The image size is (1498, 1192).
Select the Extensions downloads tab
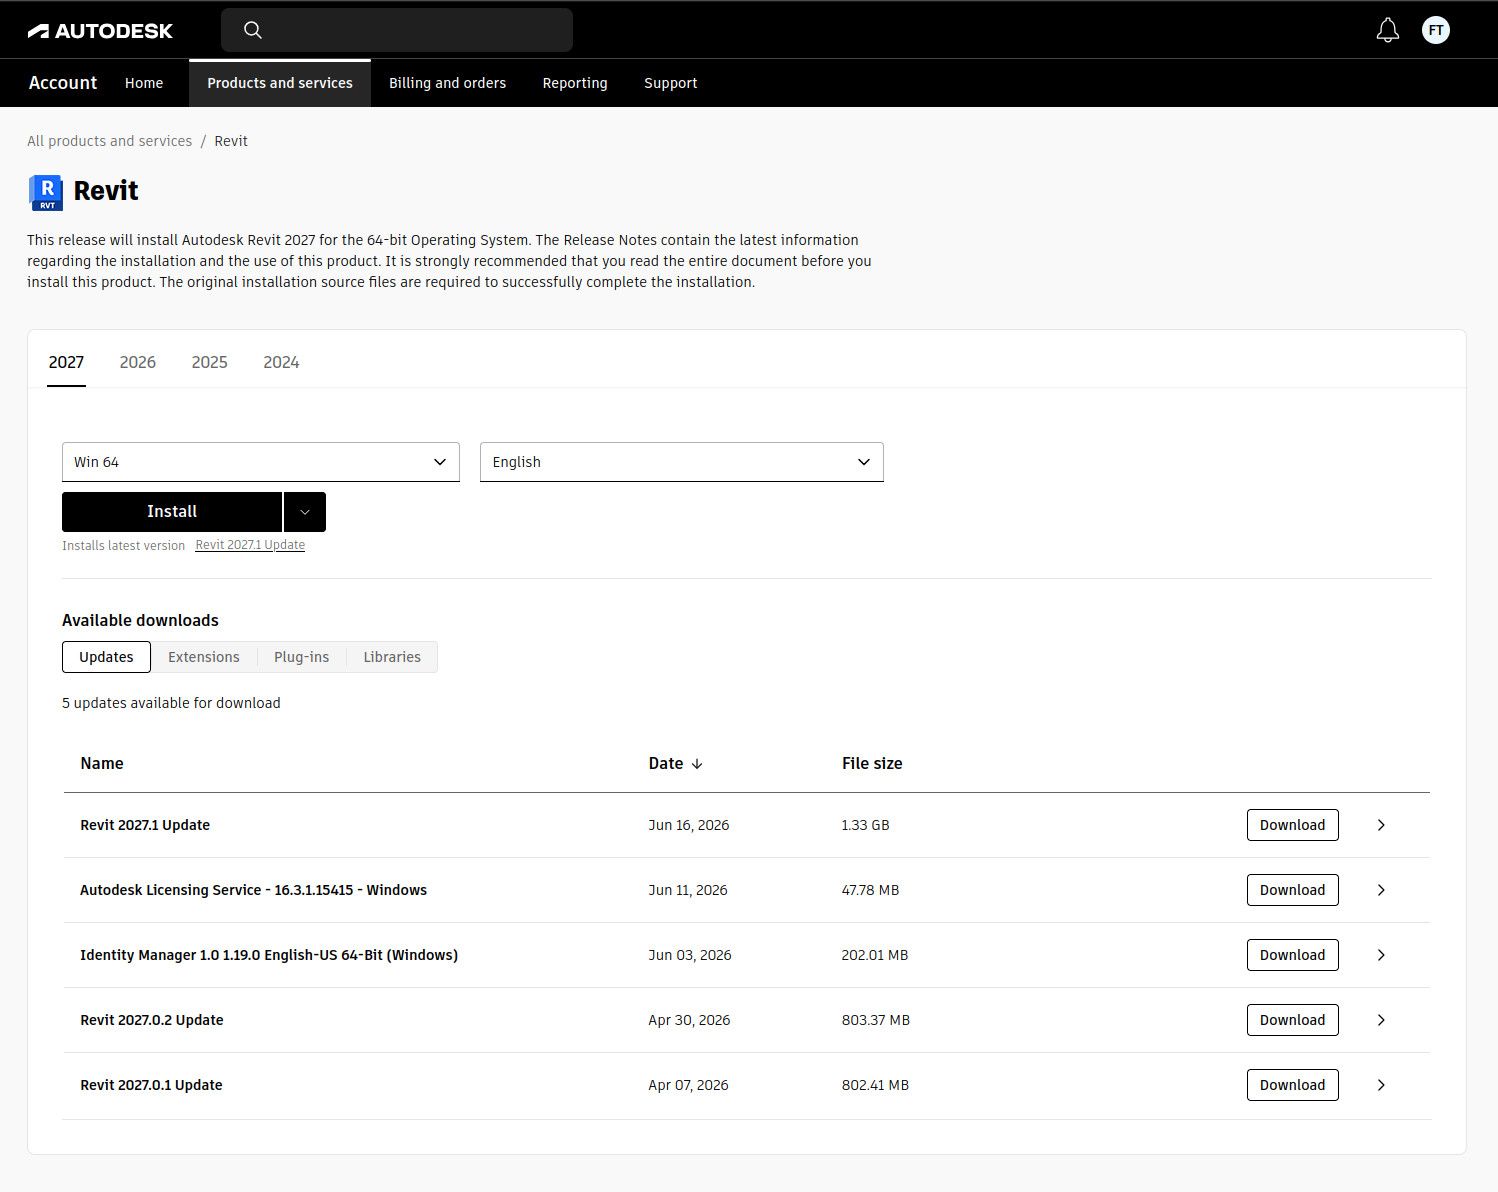point(204,657)
